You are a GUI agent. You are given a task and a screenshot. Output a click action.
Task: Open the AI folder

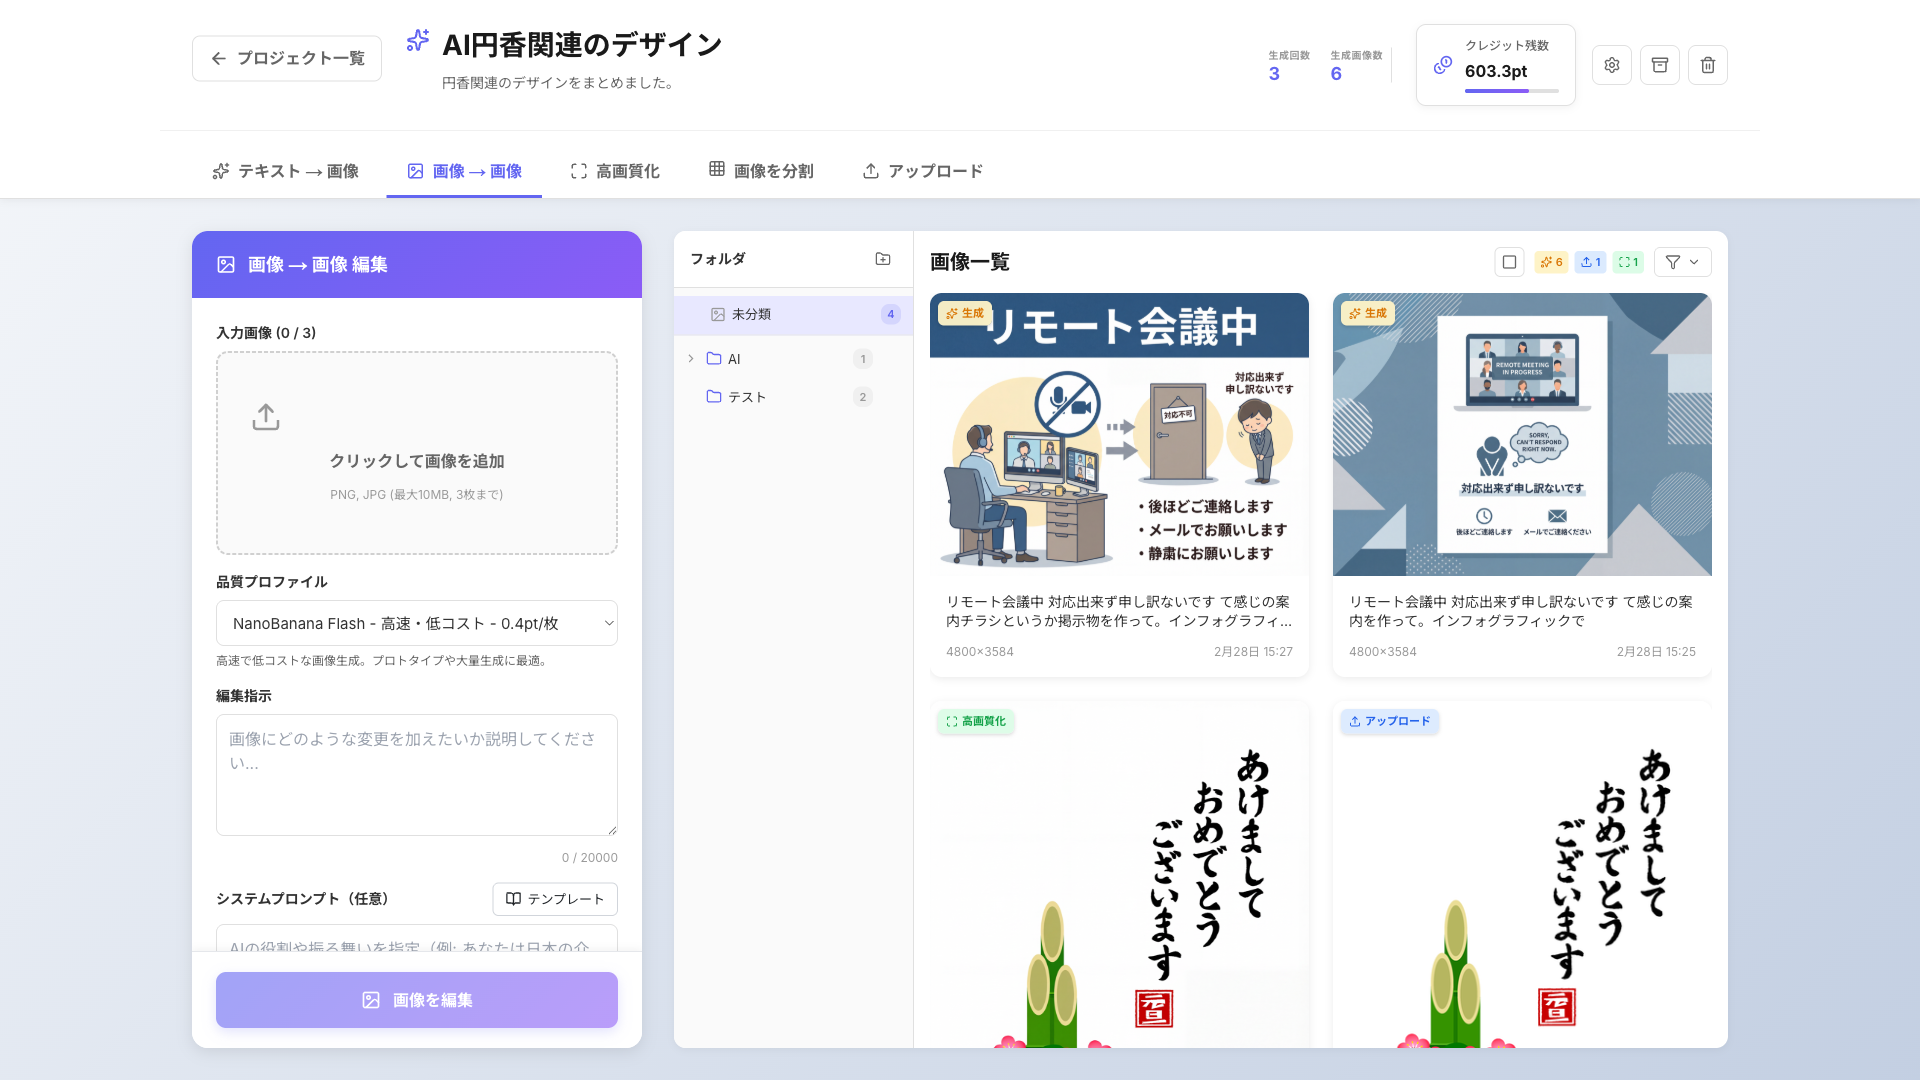(793, 359)
